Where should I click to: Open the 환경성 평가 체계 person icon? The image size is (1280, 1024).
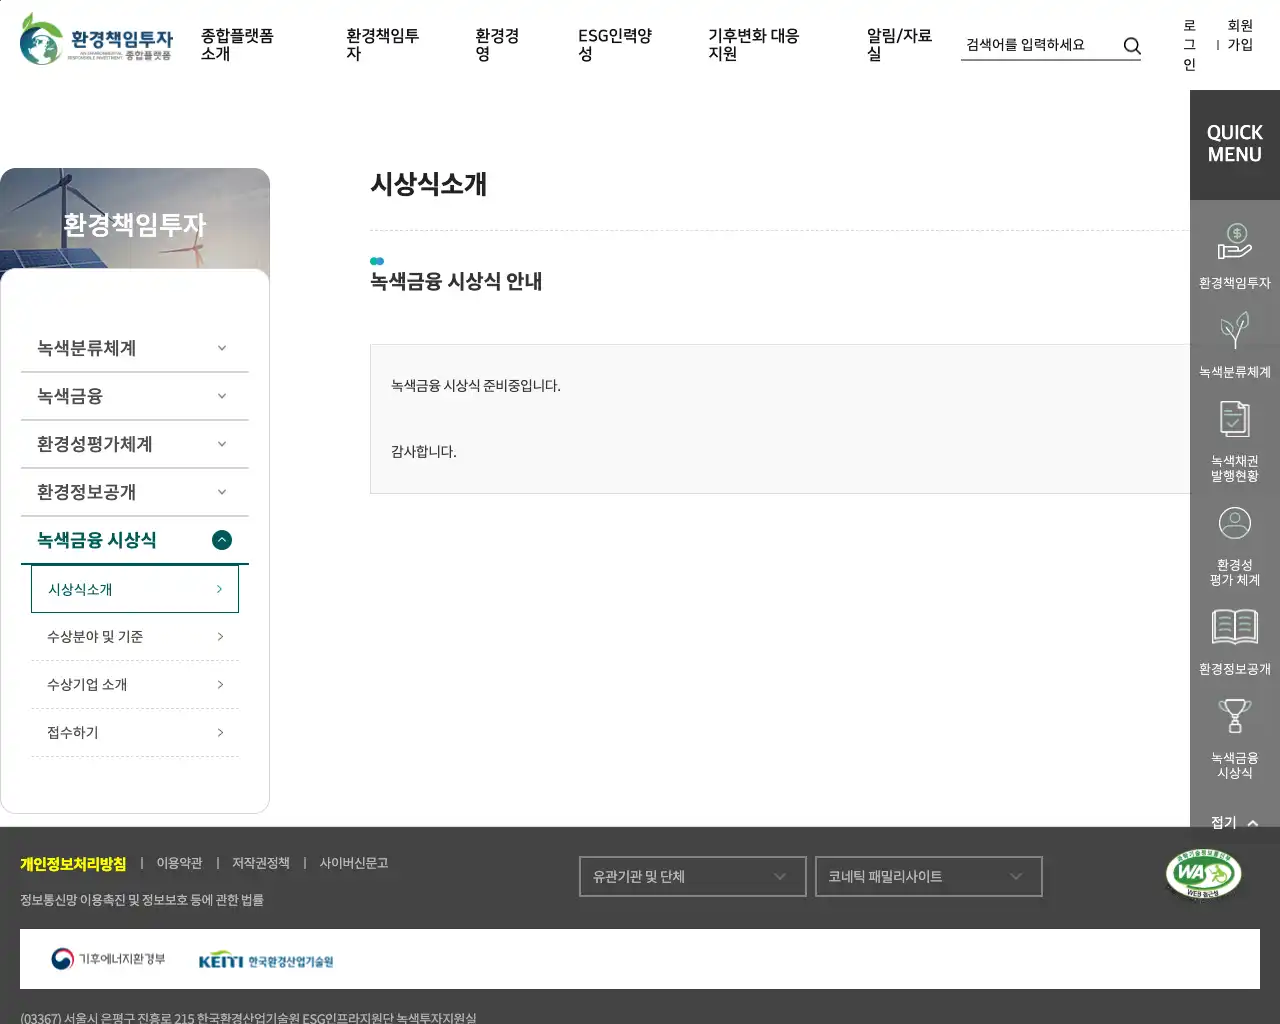[x=1235, y=524]
